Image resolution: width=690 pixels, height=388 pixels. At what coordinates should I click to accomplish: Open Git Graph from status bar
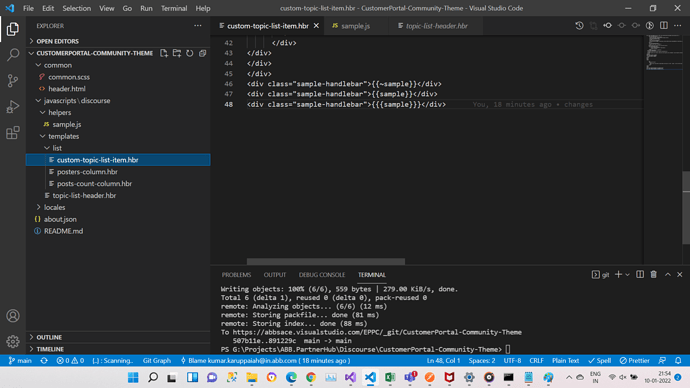(157, 361)
